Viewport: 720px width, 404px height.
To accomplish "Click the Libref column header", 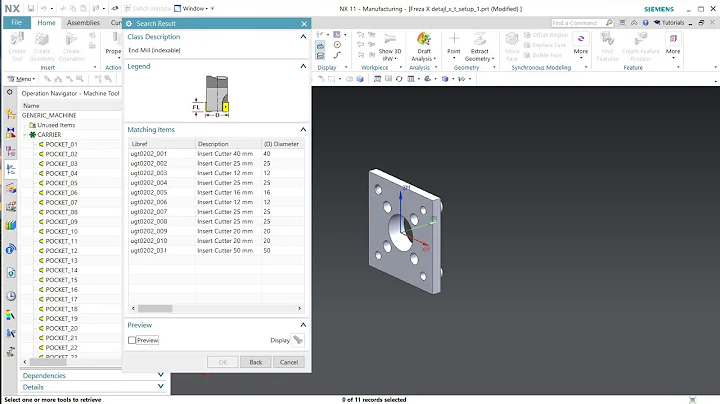I will [162, 144].
